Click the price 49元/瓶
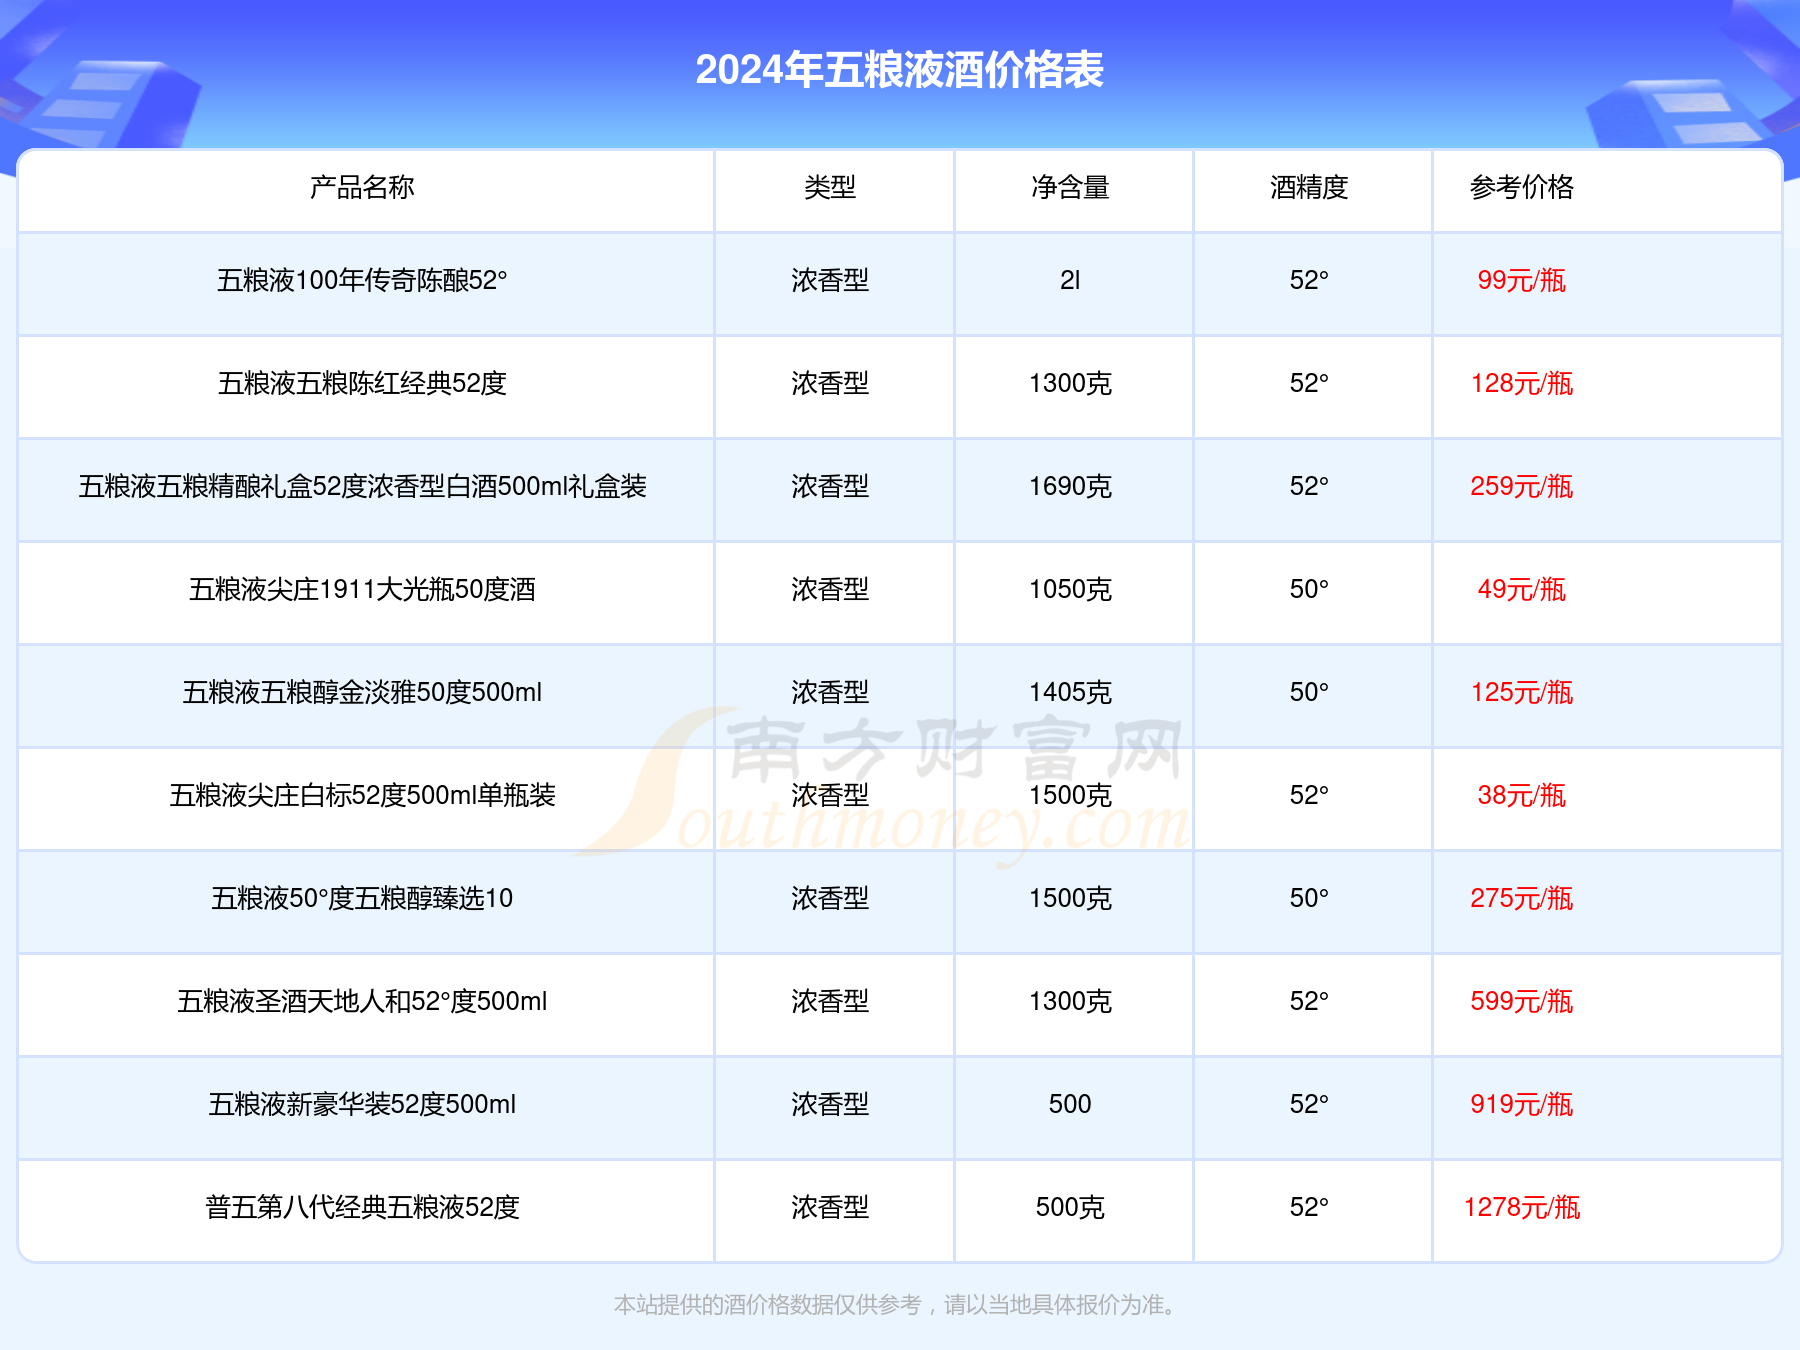This screenshot has height=1350, width=1800. [1522, 589]
